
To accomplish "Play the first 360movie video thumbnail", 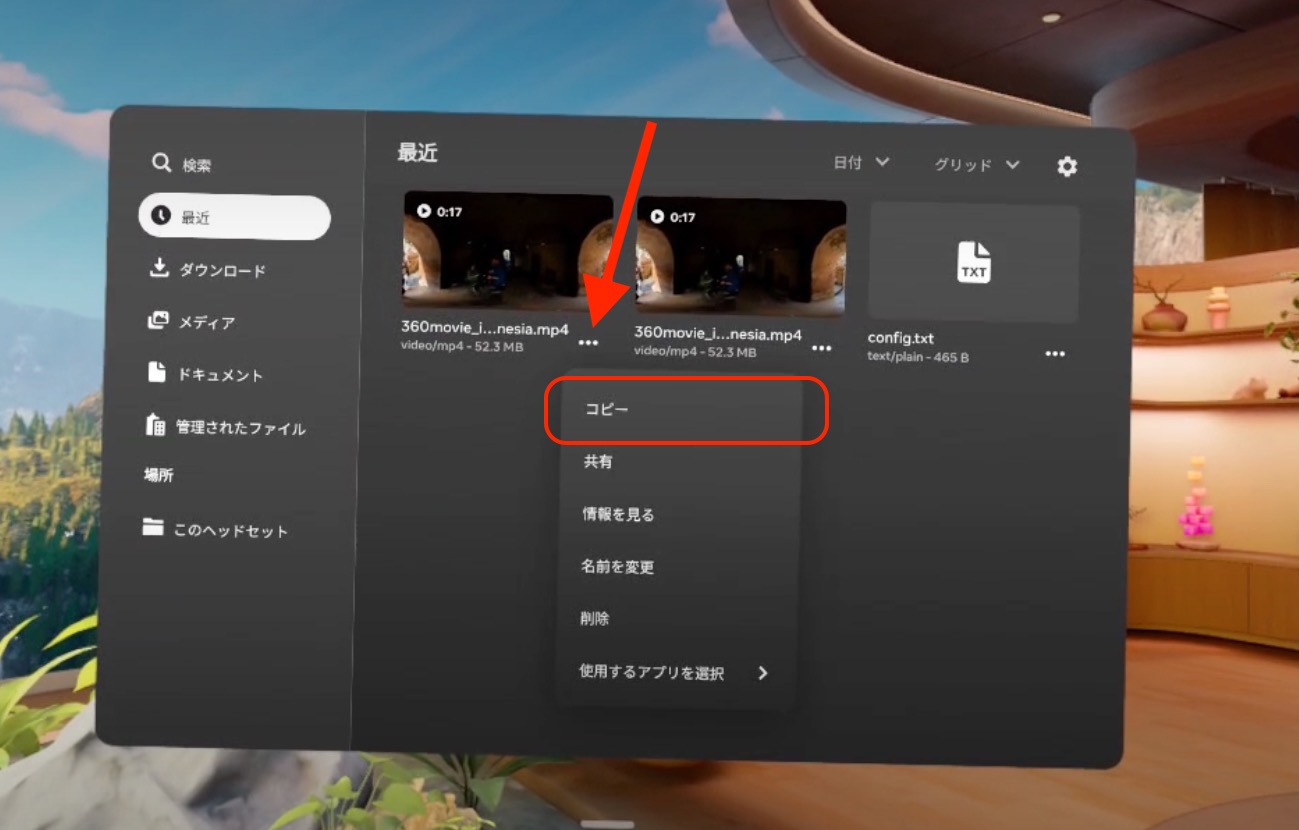I will 508,250.
